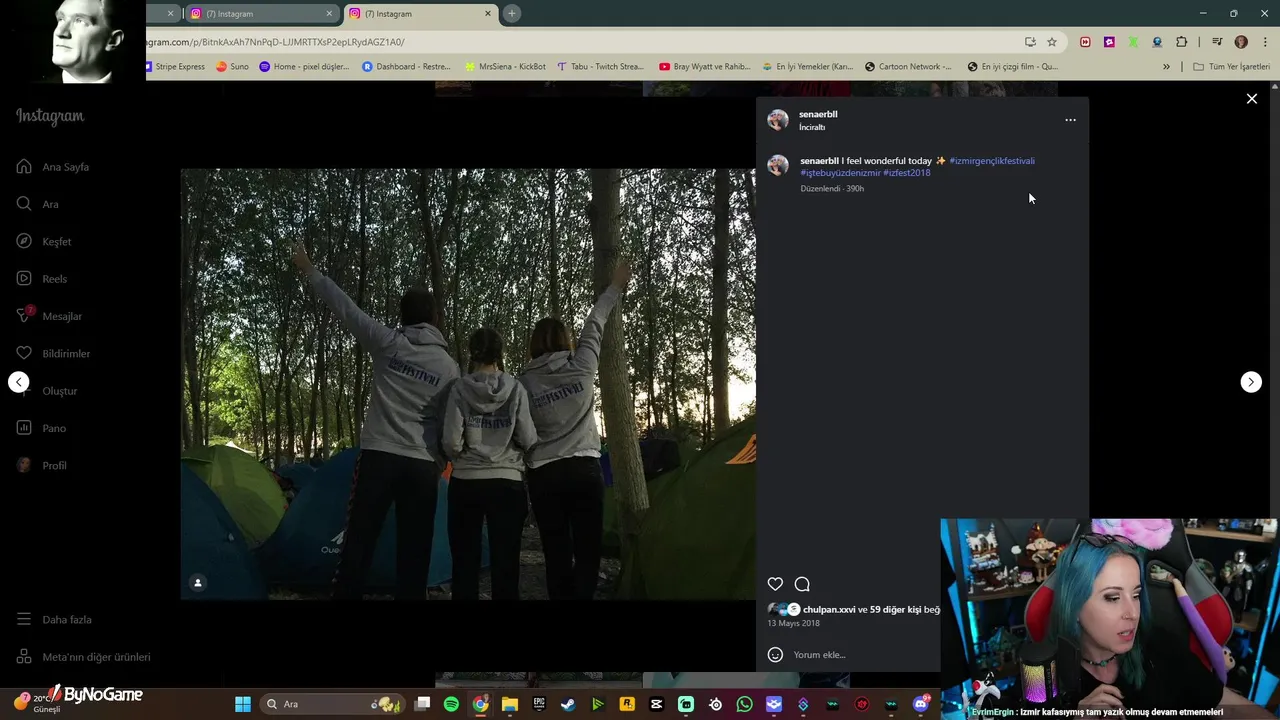Image resolution: width=1280 pixels, height=720 pixels.
Task: Open MrsSiena - KickBot bookmark
Action: pyautogui.click(x=506, y=67)
